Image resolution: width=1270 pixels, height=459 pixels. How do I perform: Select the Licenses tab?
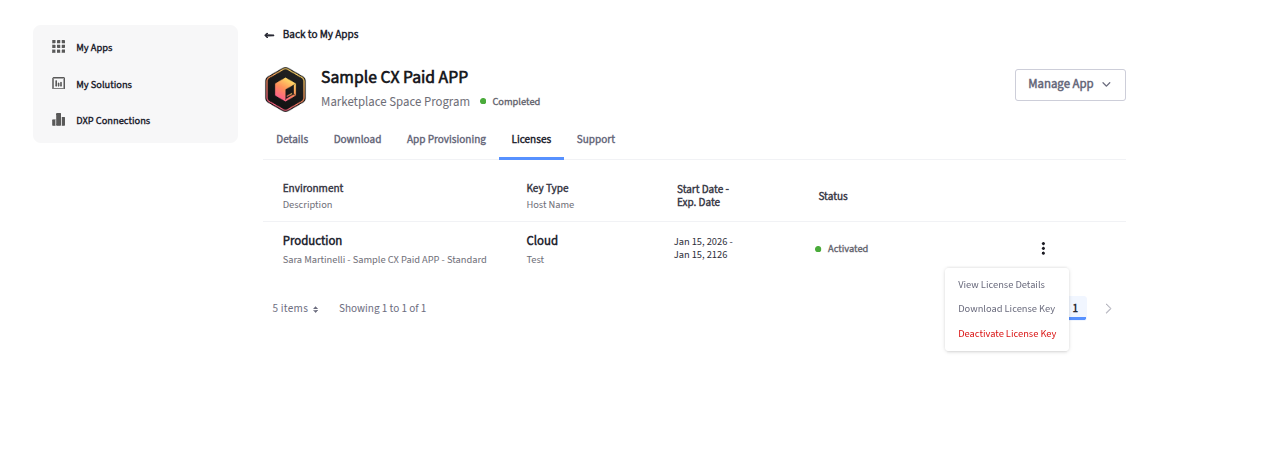click(x=531, y=140)
